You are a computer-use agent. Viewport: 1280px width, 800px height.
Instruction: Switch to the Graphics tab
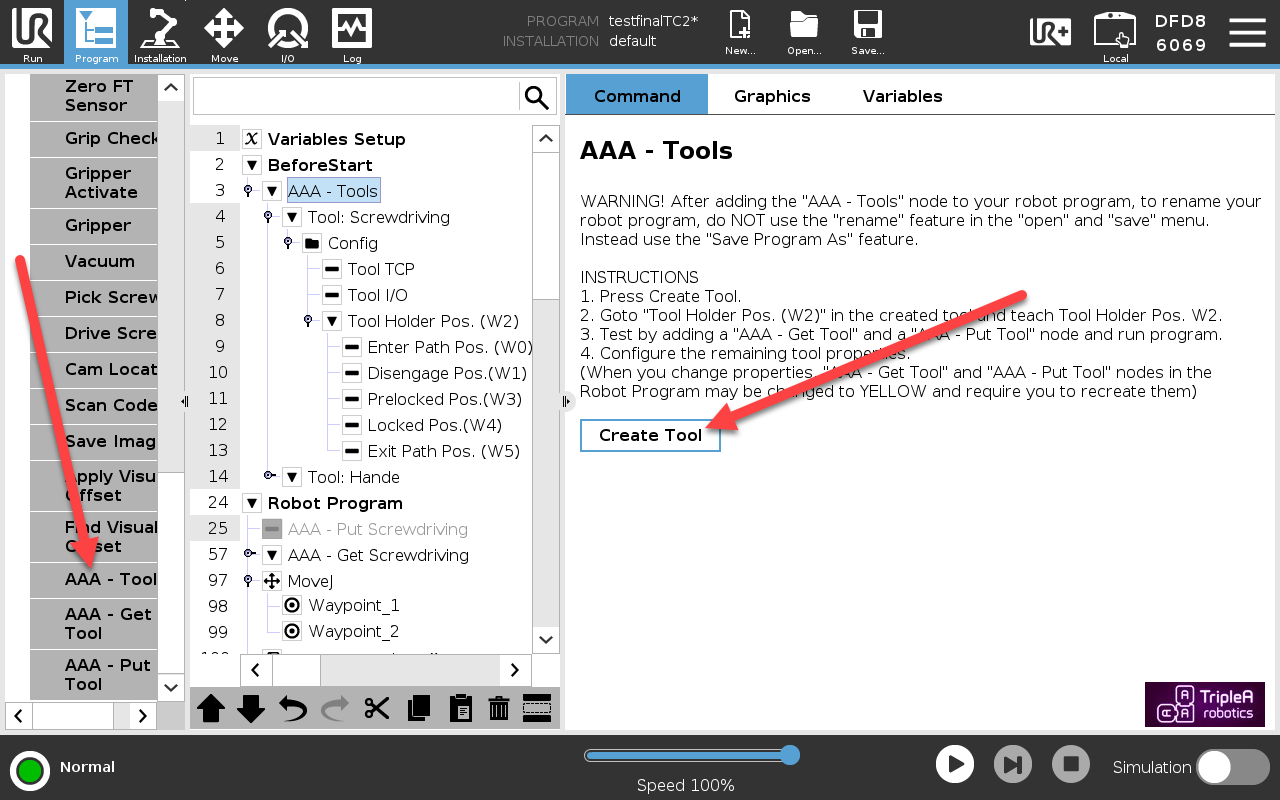click(x=772, y=96)
